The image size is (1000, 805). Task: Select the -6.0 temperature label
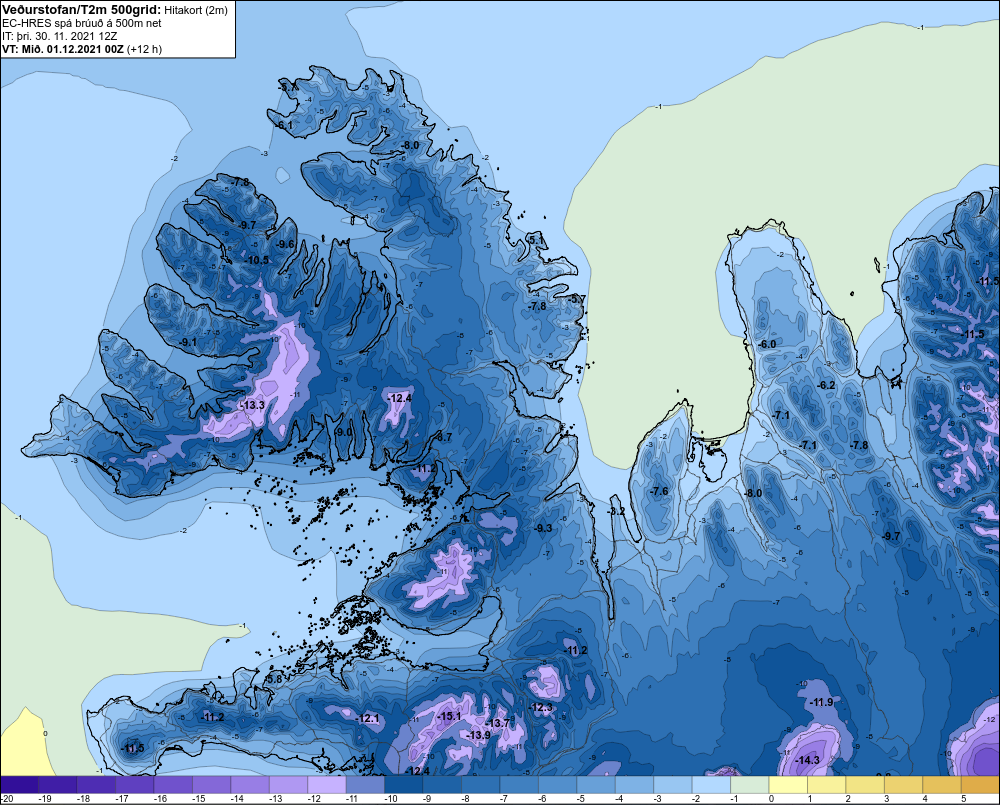click(767, 344)
